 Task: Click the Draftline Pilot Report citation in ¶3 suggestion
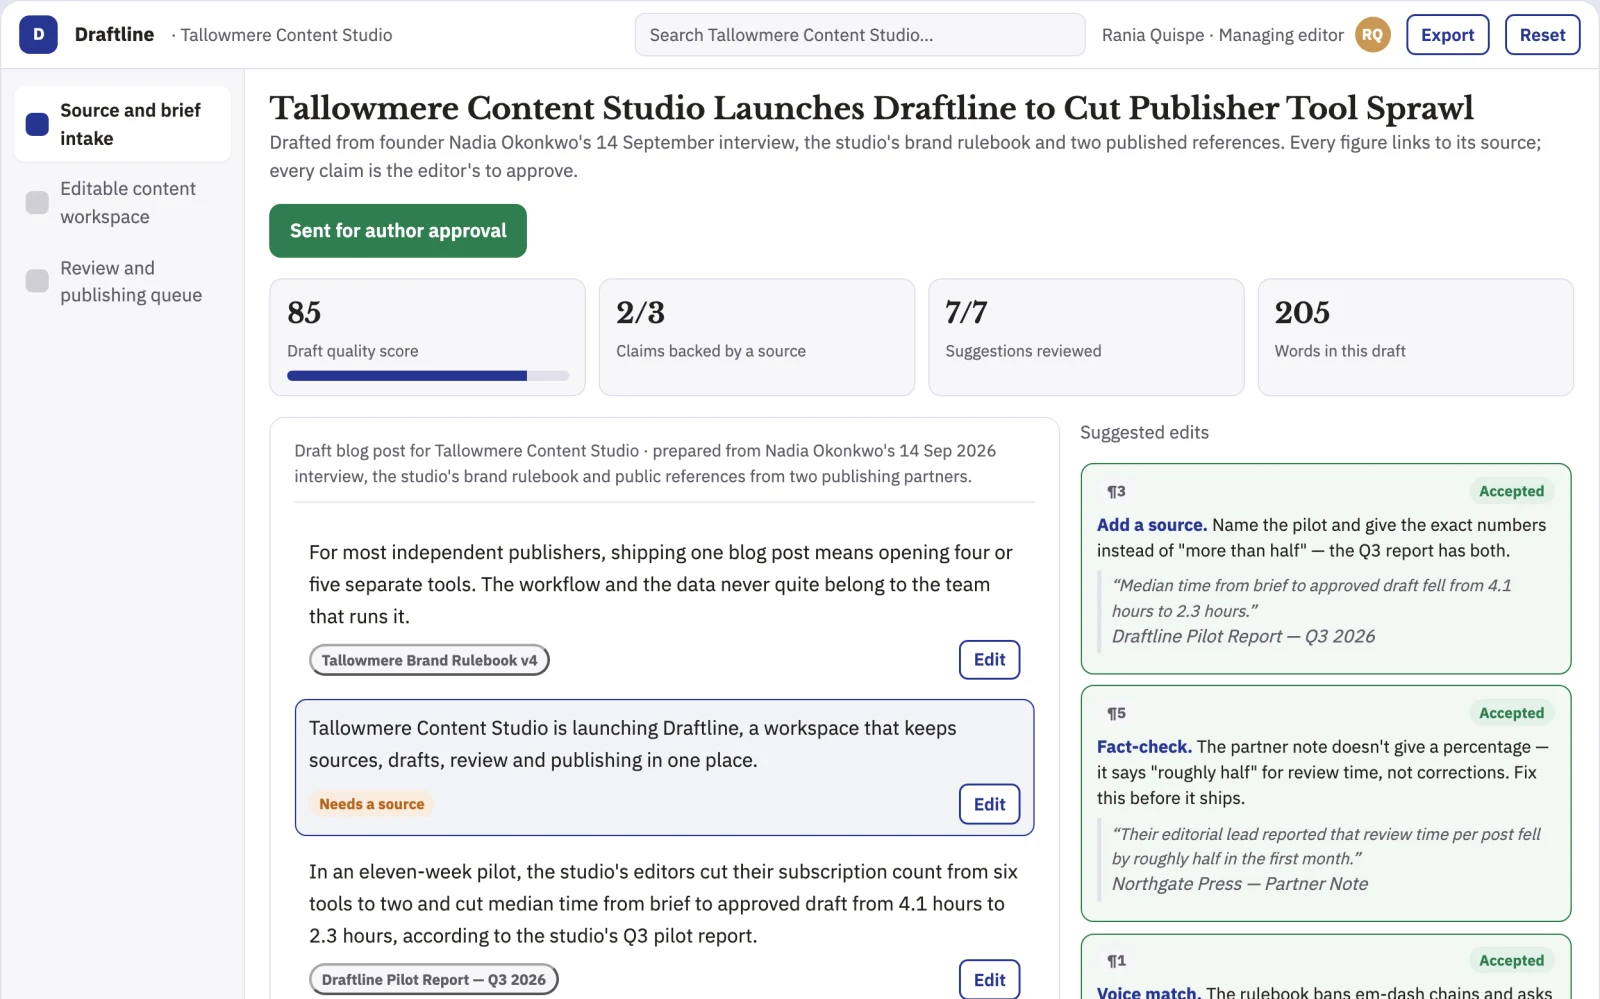[x=1243, y=636]
